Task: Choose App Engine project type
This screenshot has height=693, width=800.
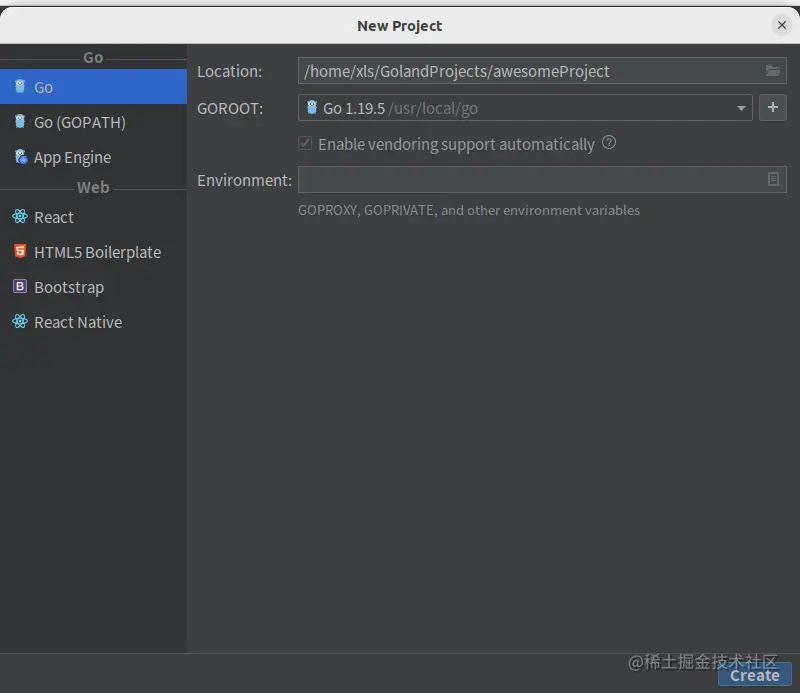Action: 93,157
